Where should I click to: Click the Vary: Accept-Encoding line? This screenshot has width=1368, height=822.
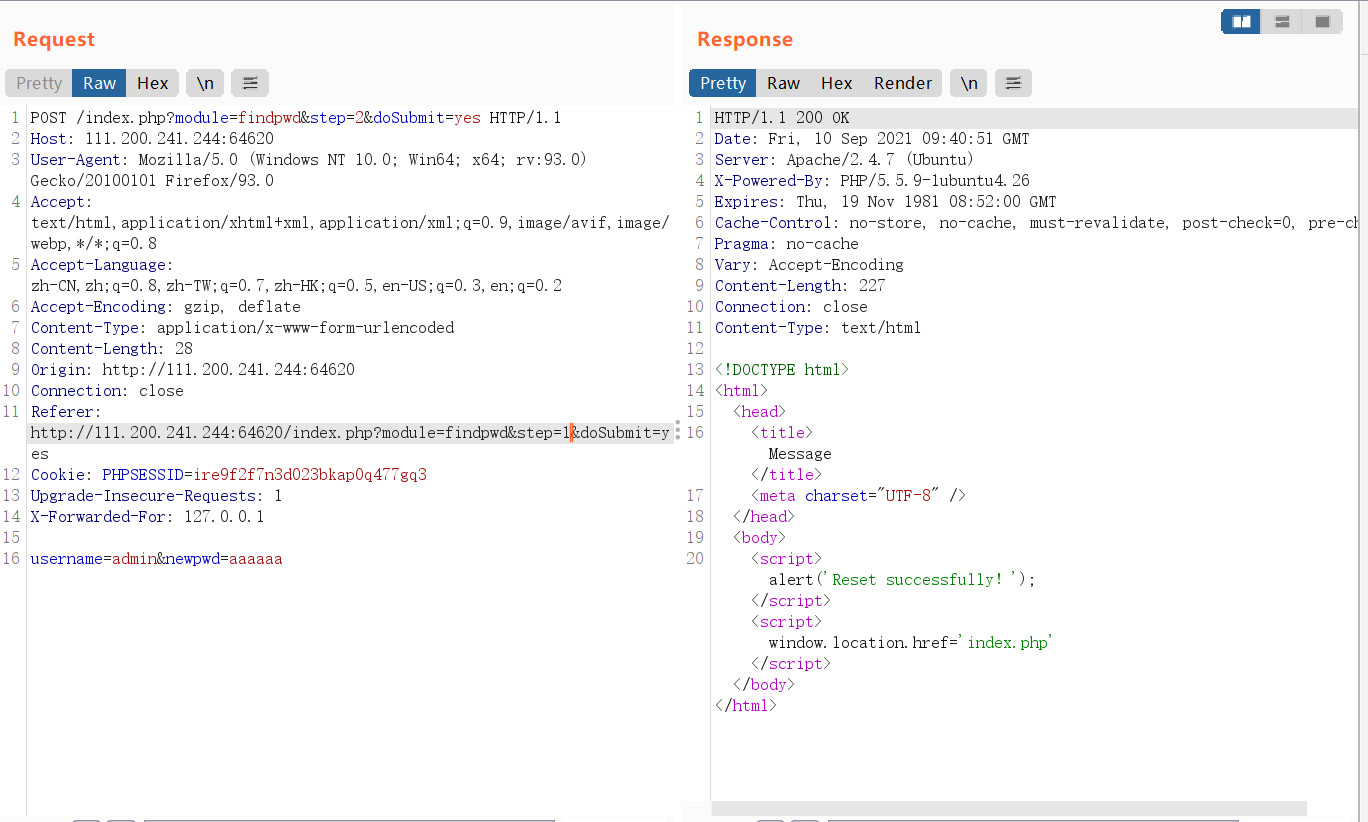pos(809,265)
